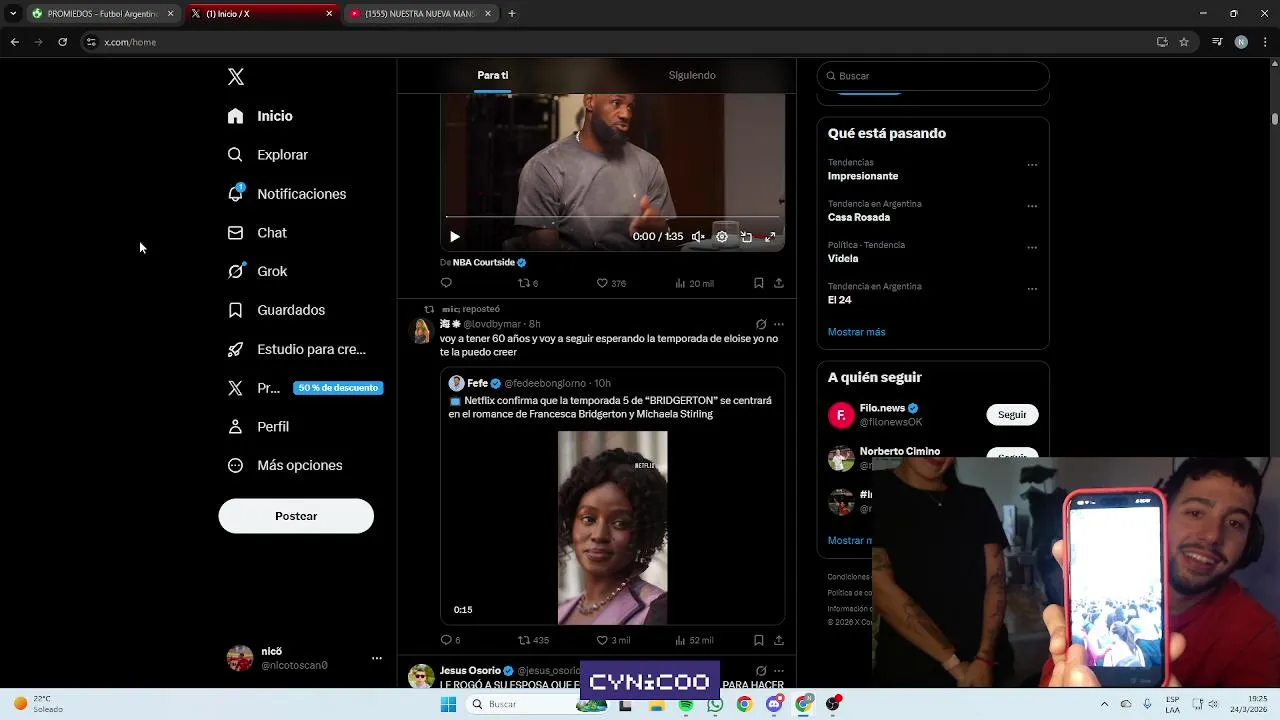The image size is (1280, 720).
Task: Expand the video to fullscreen
Action: pyautogui.click(x=770, y=237)
